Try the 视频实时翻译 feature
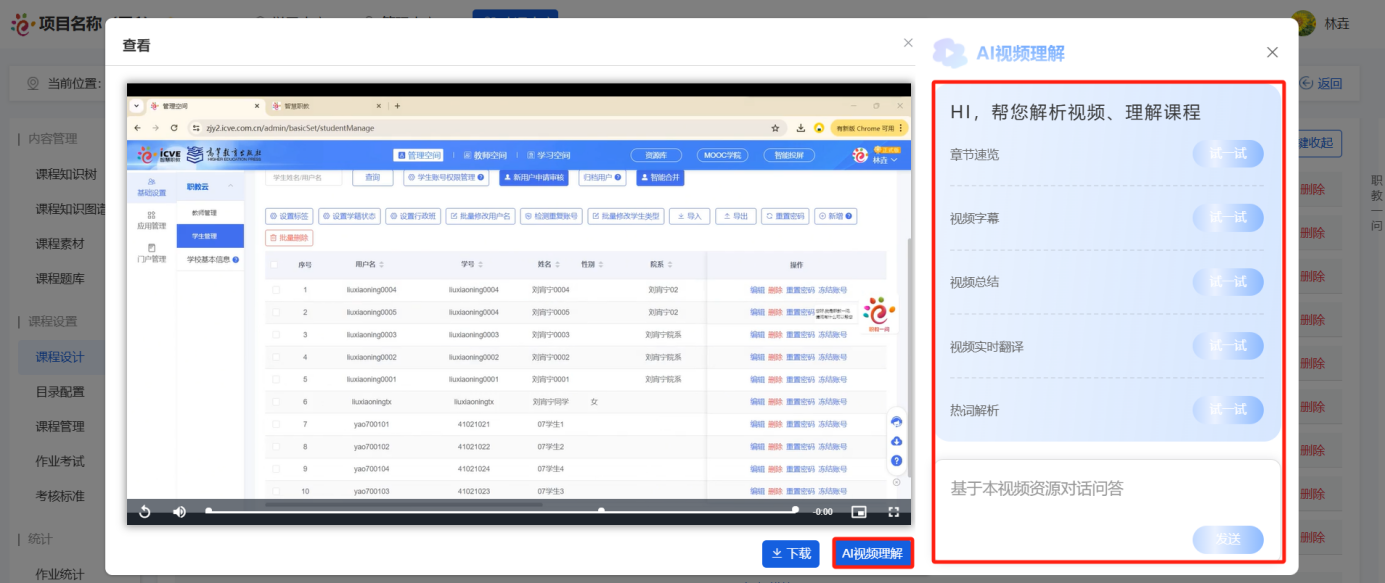 click(1227, 346)
